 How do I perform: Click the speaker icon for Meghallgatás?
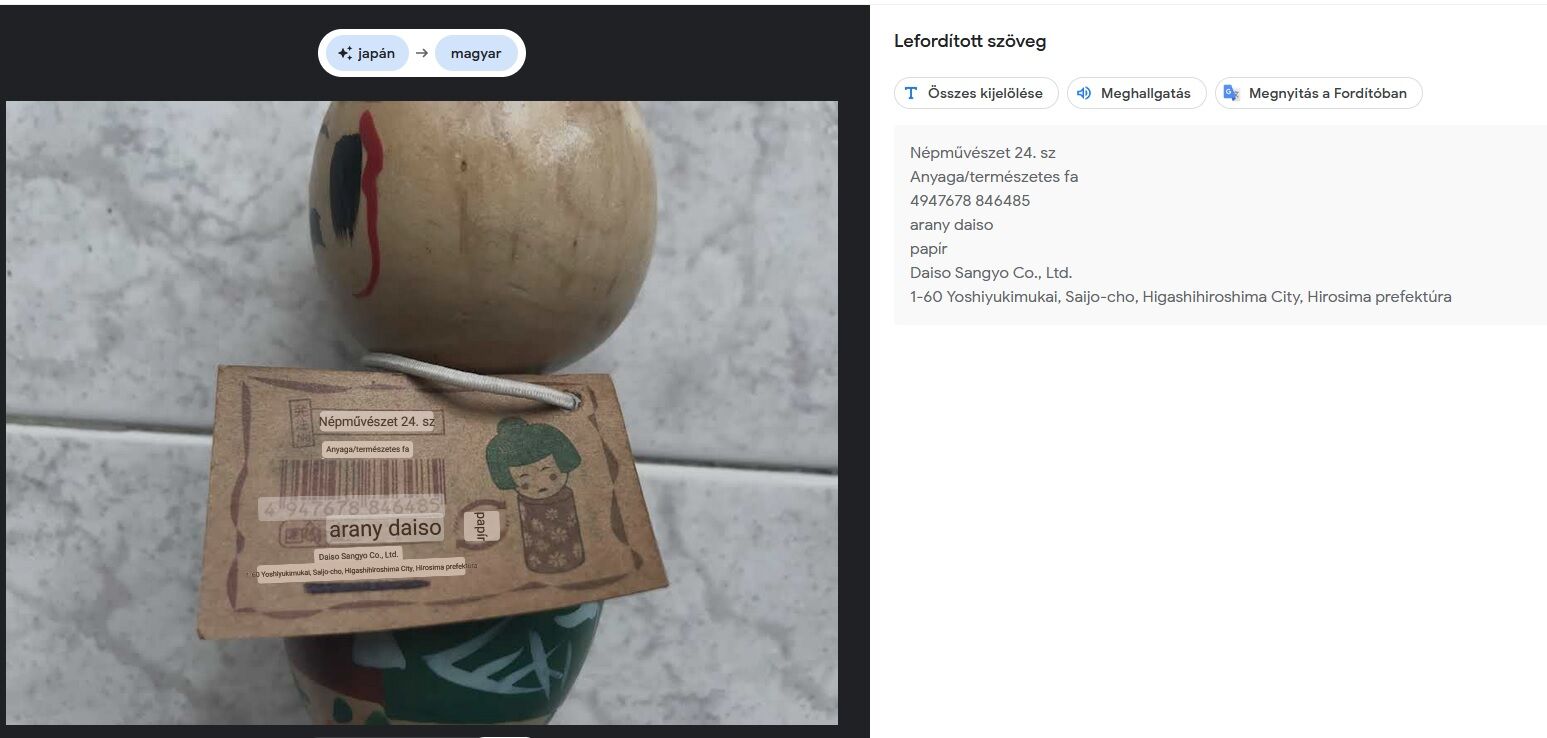pyautogui.click(x=1084, y=93)
